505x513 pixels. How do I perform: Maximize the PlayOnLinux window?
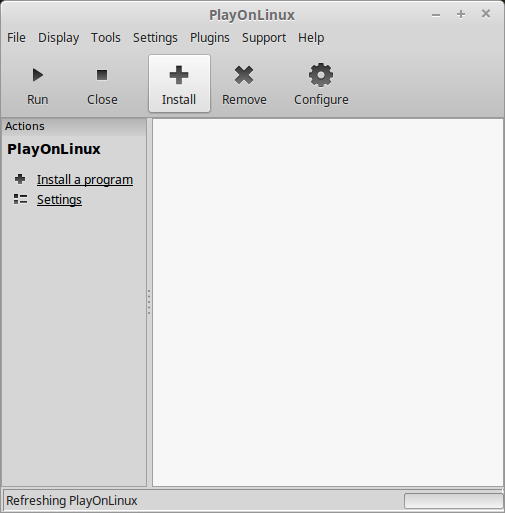tap(461, 14)
